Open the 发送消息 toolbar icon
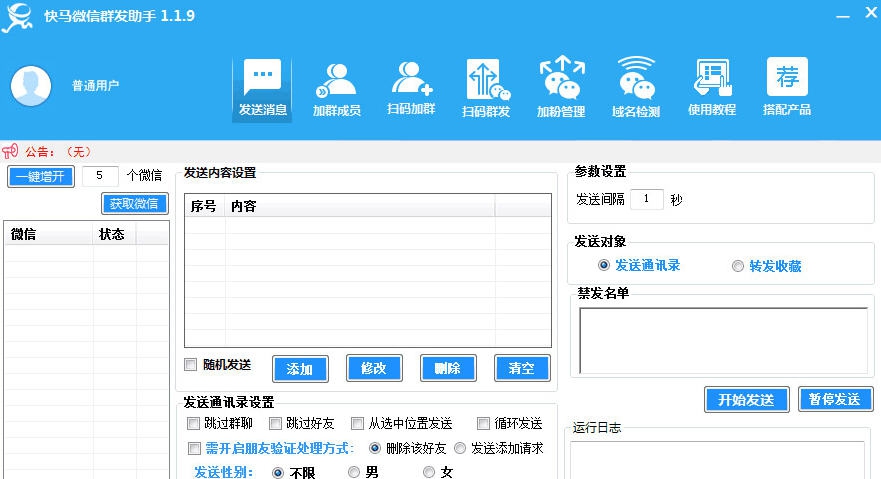Screen dimensions: 881x479 pos(262,88)
